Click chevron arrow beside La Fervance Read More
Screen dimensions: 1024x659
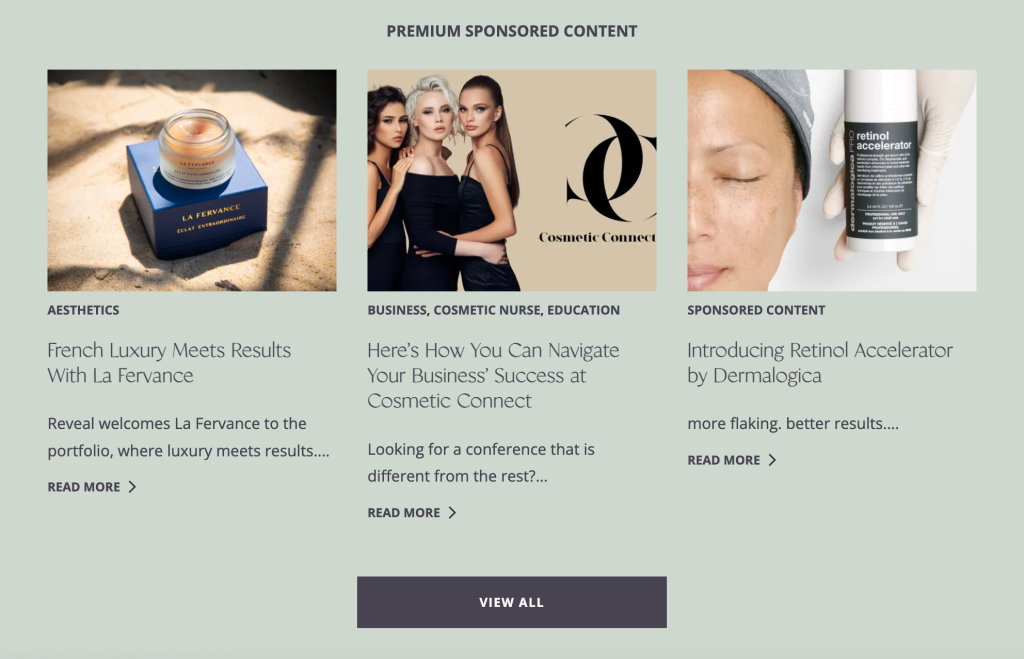pyautogui.click(x=133, y=487)
